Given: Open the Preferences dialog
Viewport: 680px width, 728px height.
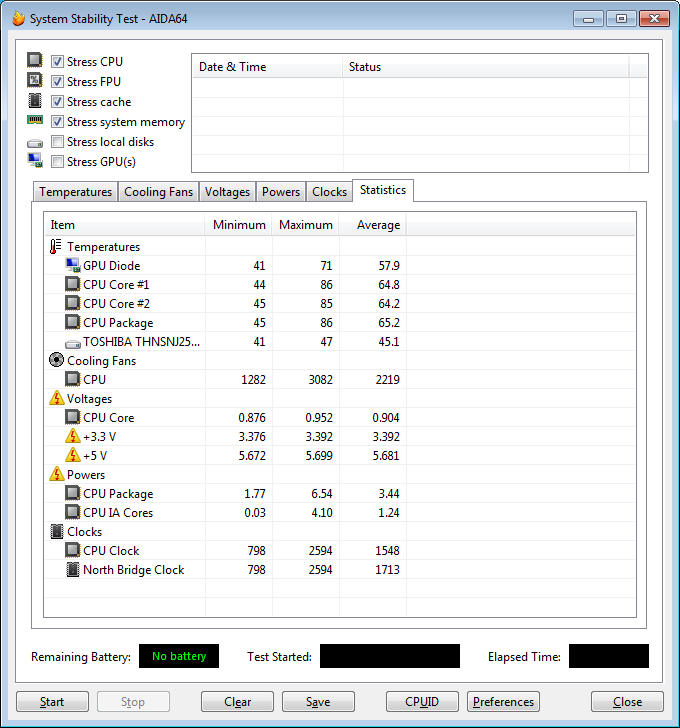Looking at the screenshot, I should point(504,702).
